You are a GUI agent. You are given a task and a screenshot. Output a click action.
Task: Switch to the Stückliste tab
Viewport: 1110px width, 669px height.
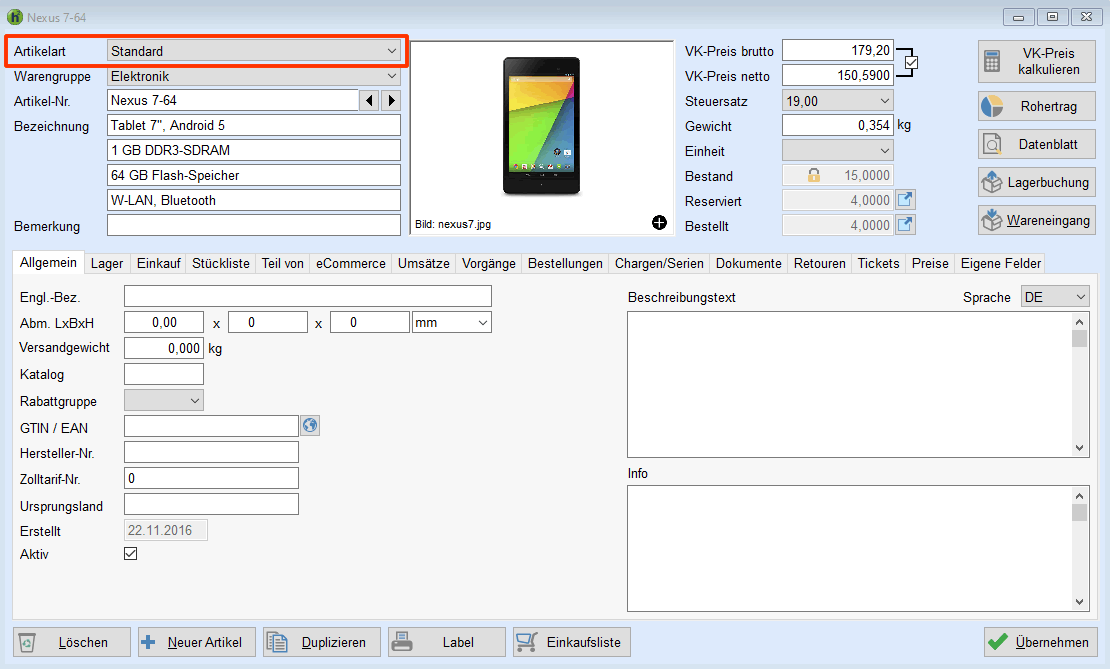coord(221,263)
